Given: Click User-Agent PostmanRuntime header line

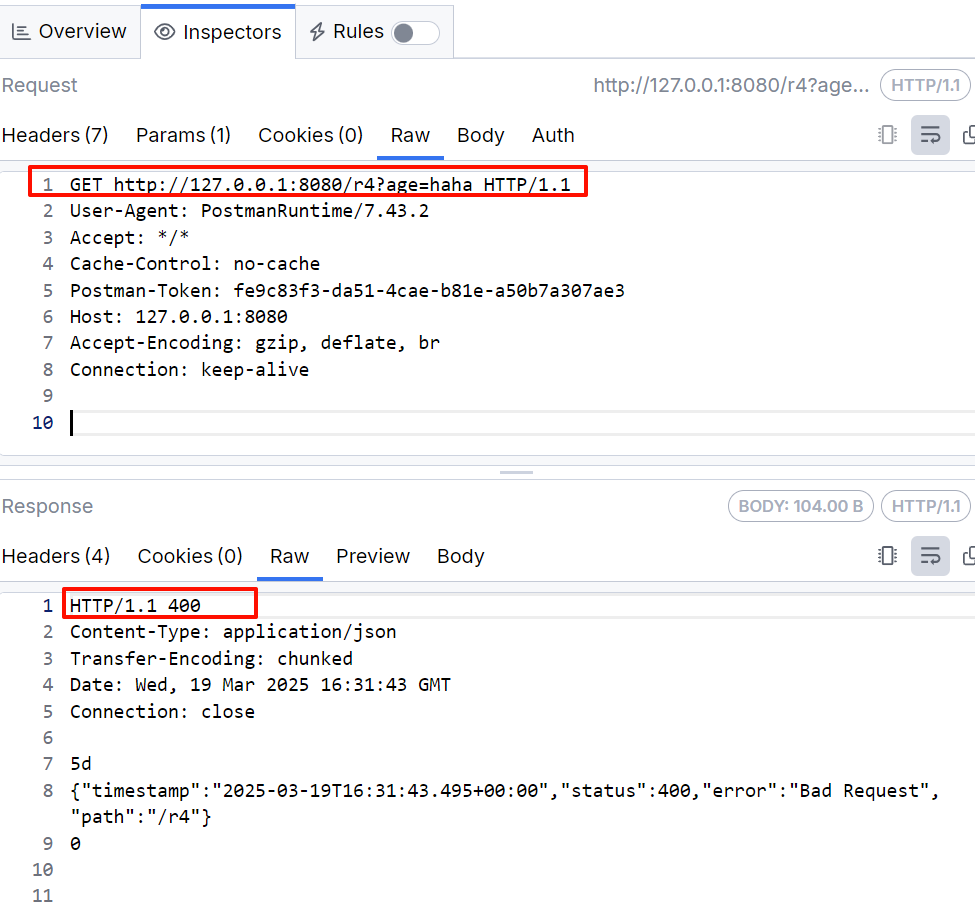Looking at the screenshot, I should [x=249, y=211].
